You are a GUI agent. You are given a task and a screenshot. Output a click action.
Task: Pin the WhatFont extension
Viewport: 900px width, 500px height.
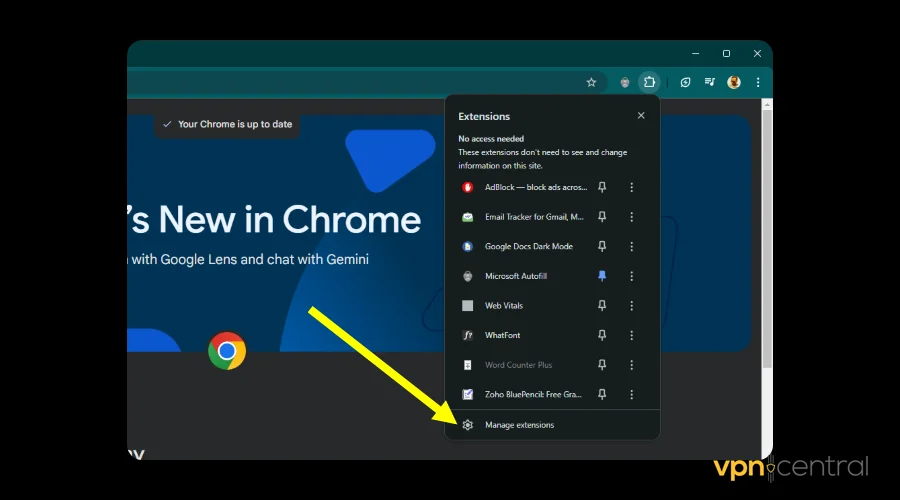coord(602,335)
